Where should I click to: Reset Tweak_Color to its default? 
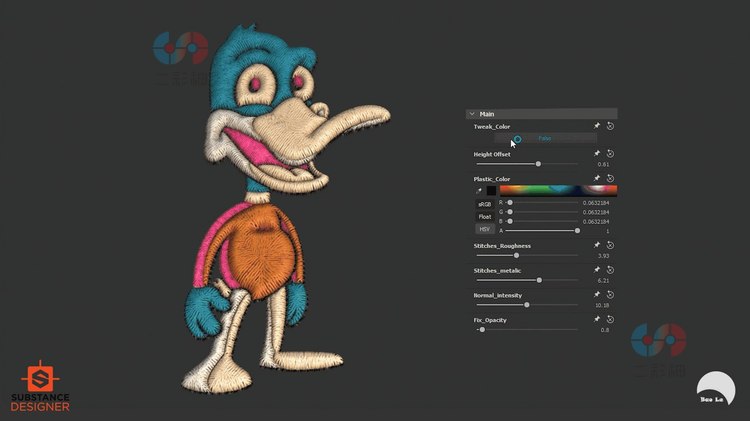[x=610, y=126]
